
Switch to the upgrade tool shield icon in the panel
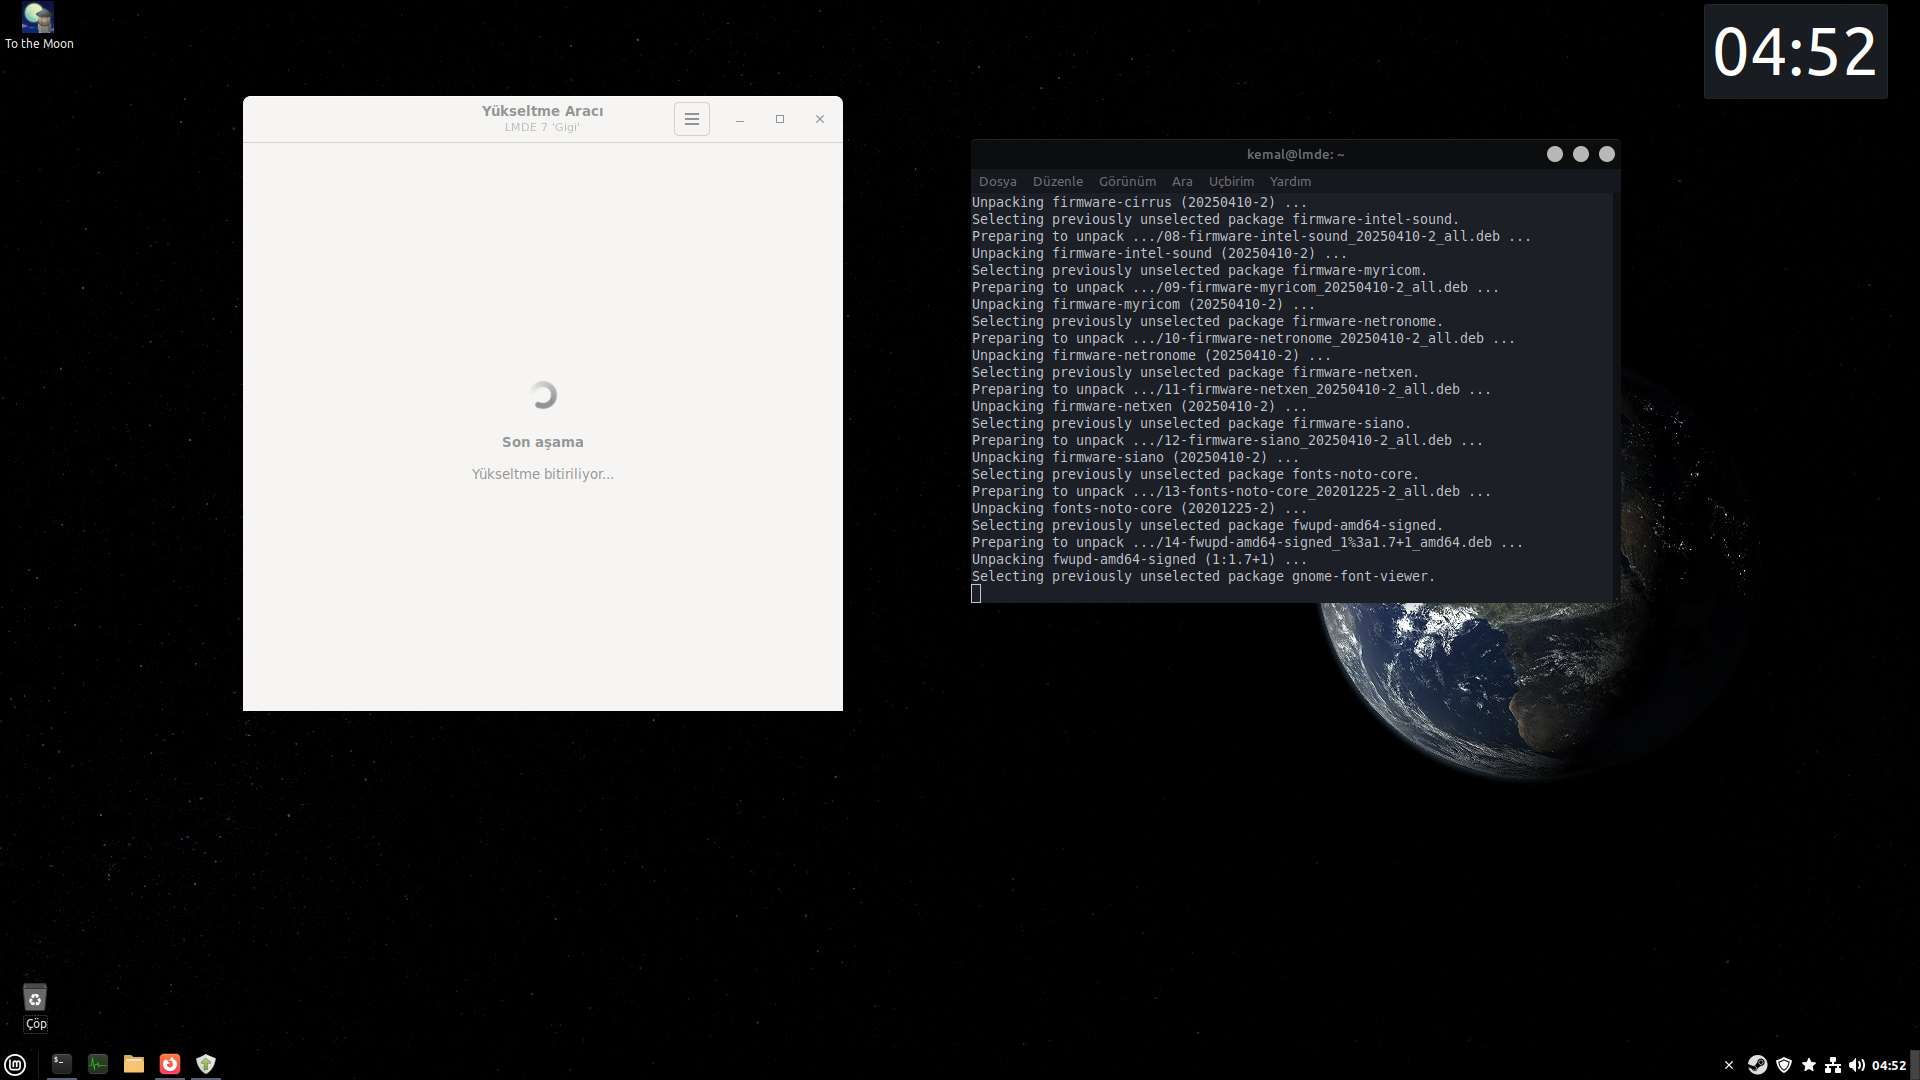click(x=206, y=1064)
